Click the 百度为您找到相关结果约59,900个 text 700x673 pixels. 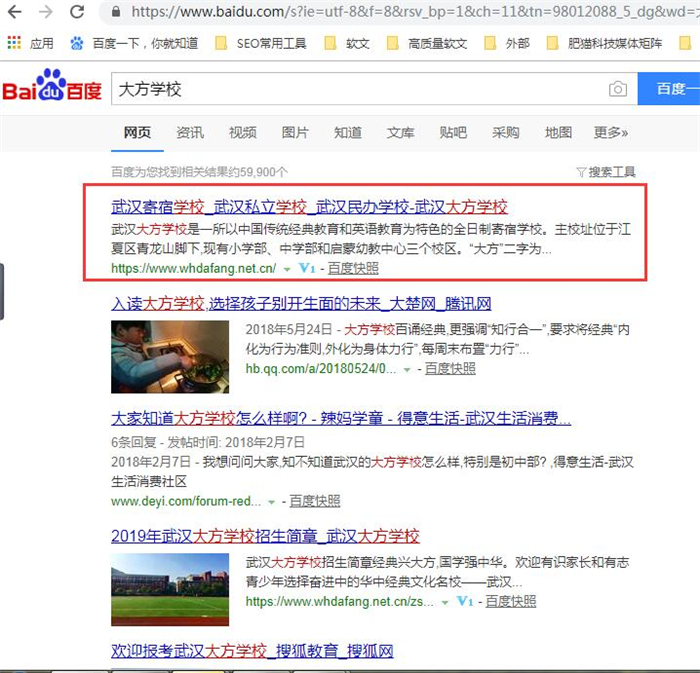[x=200, y=172]
